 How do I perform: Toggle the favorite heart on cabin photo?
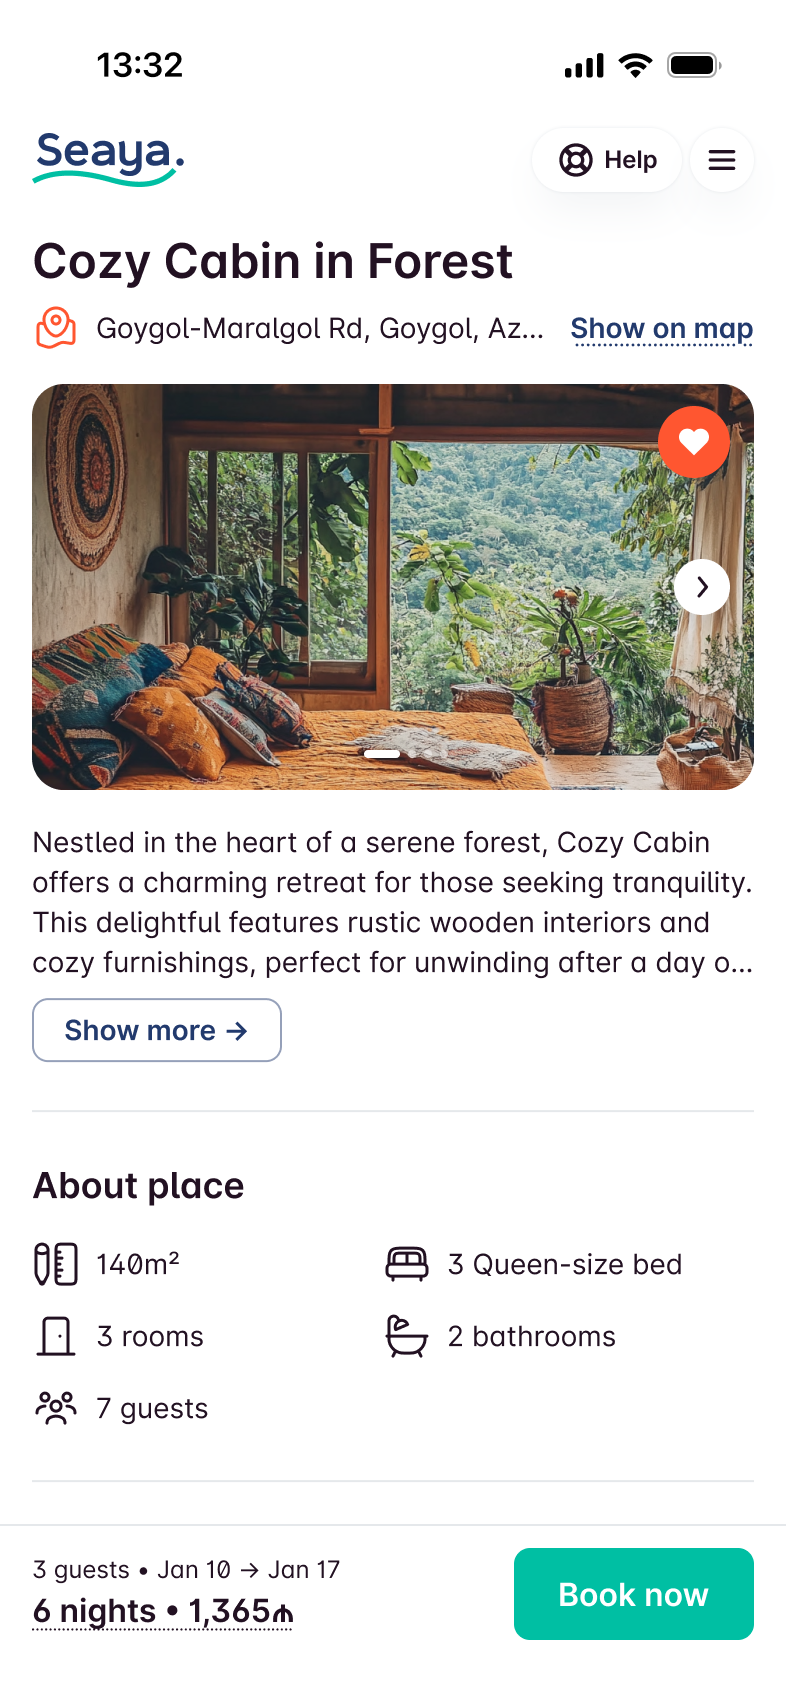(x=694, y=442)
